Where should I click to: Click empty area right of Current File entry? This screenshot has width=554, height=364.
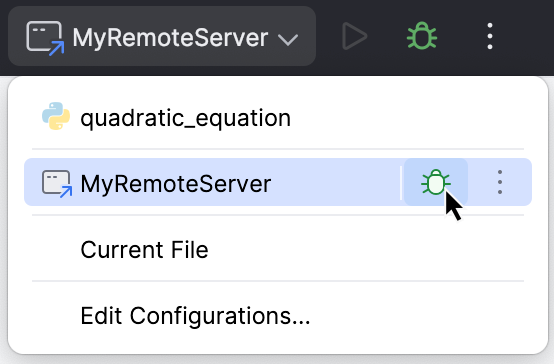(x=369, y=249)
